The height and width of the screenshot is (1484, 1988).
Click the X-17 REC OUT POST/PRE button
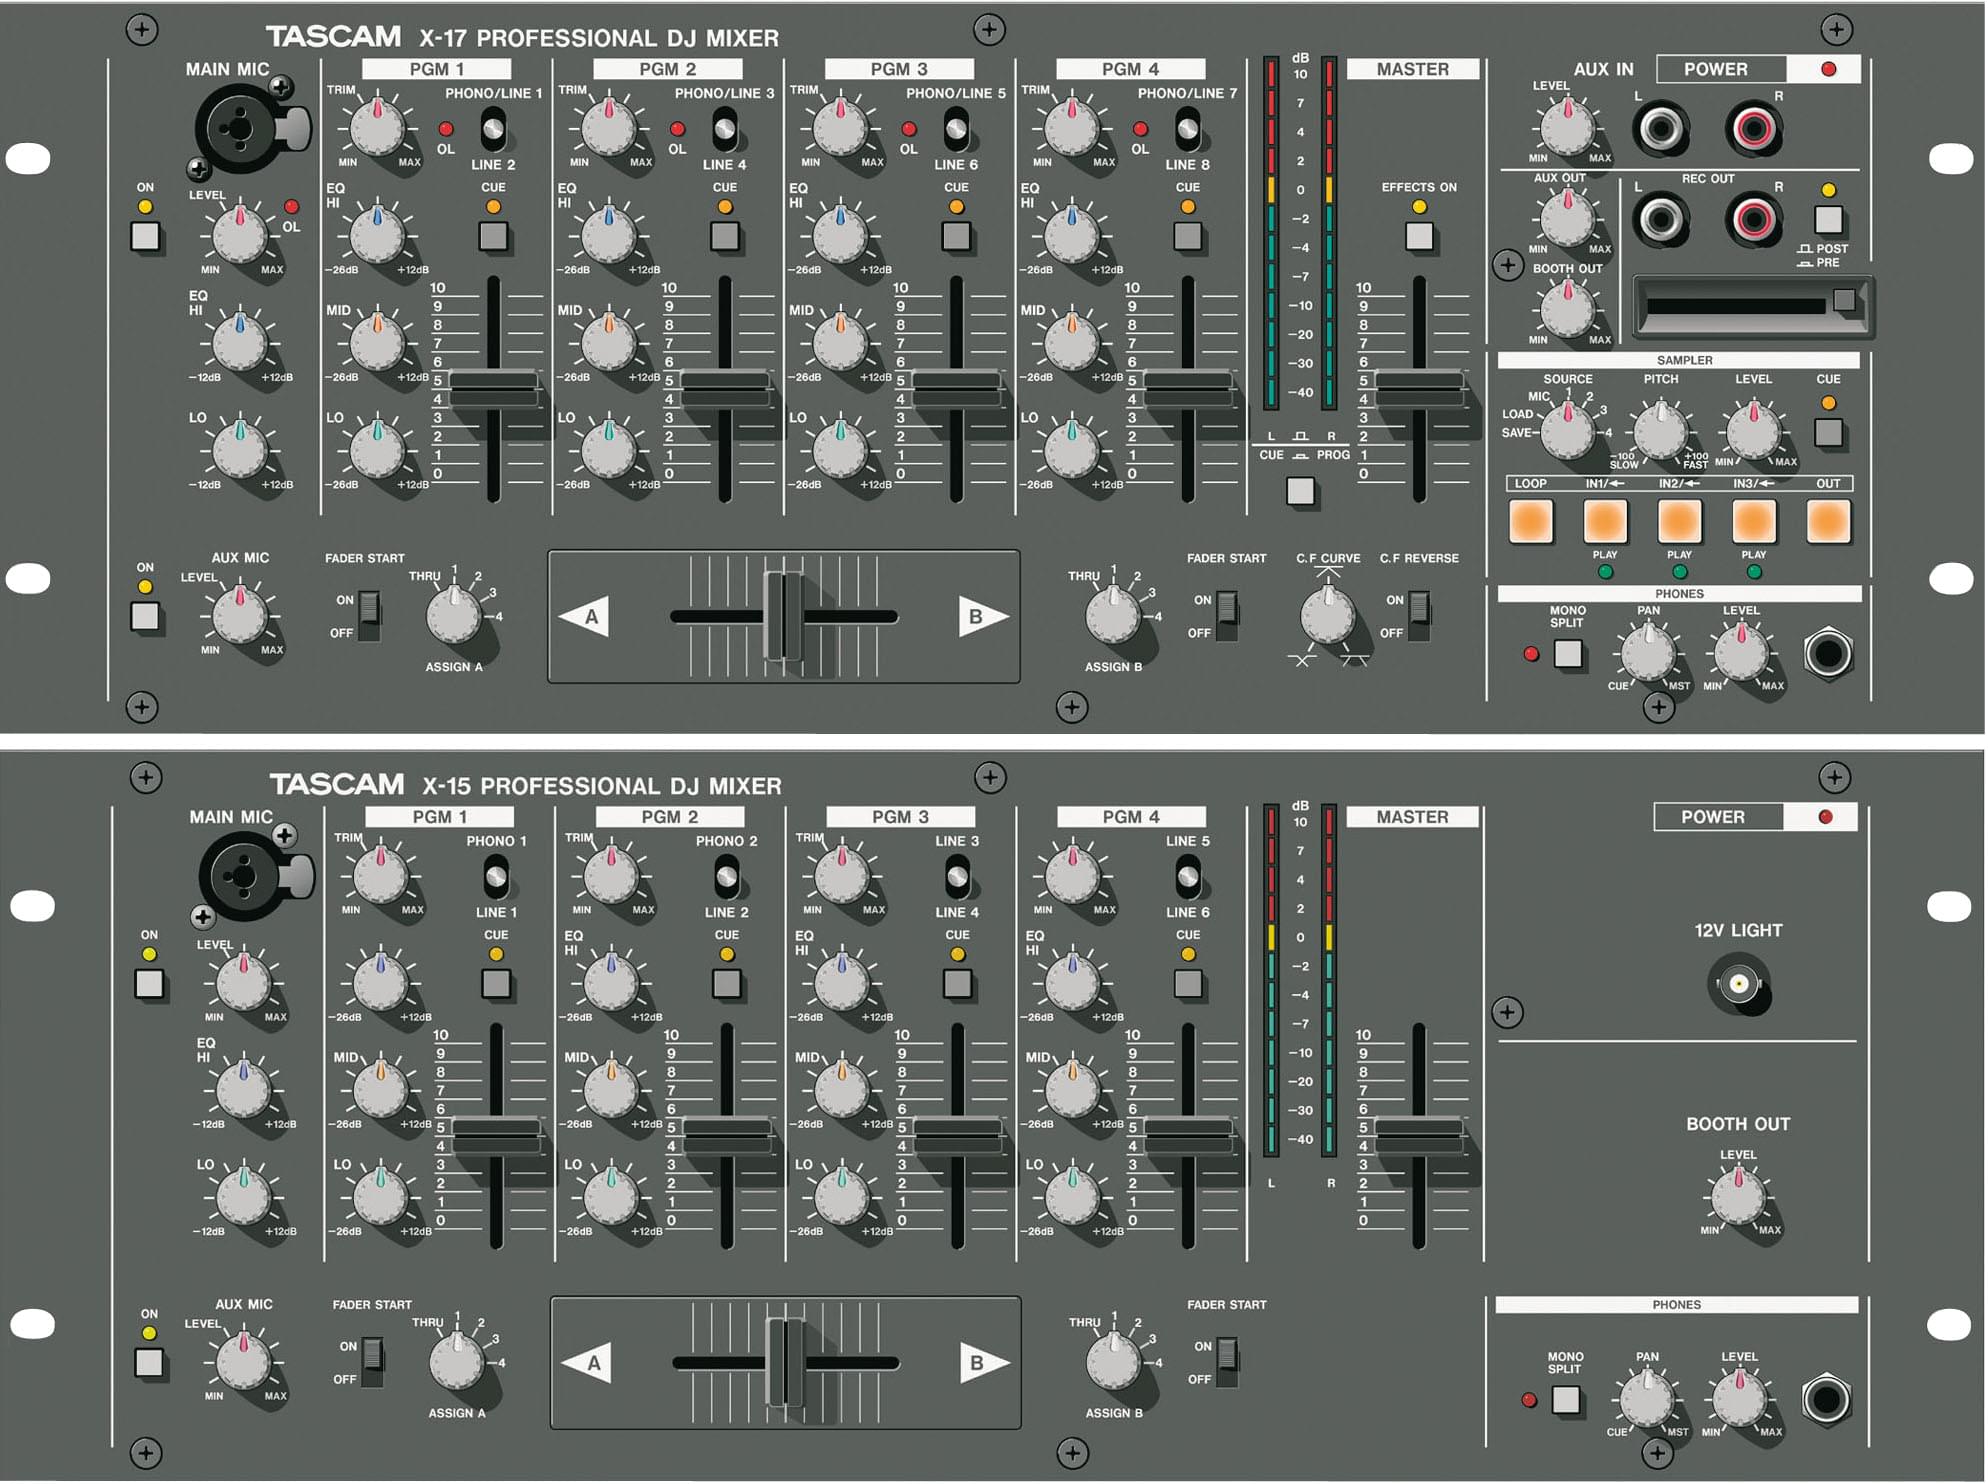click(x=1828, y=219)
